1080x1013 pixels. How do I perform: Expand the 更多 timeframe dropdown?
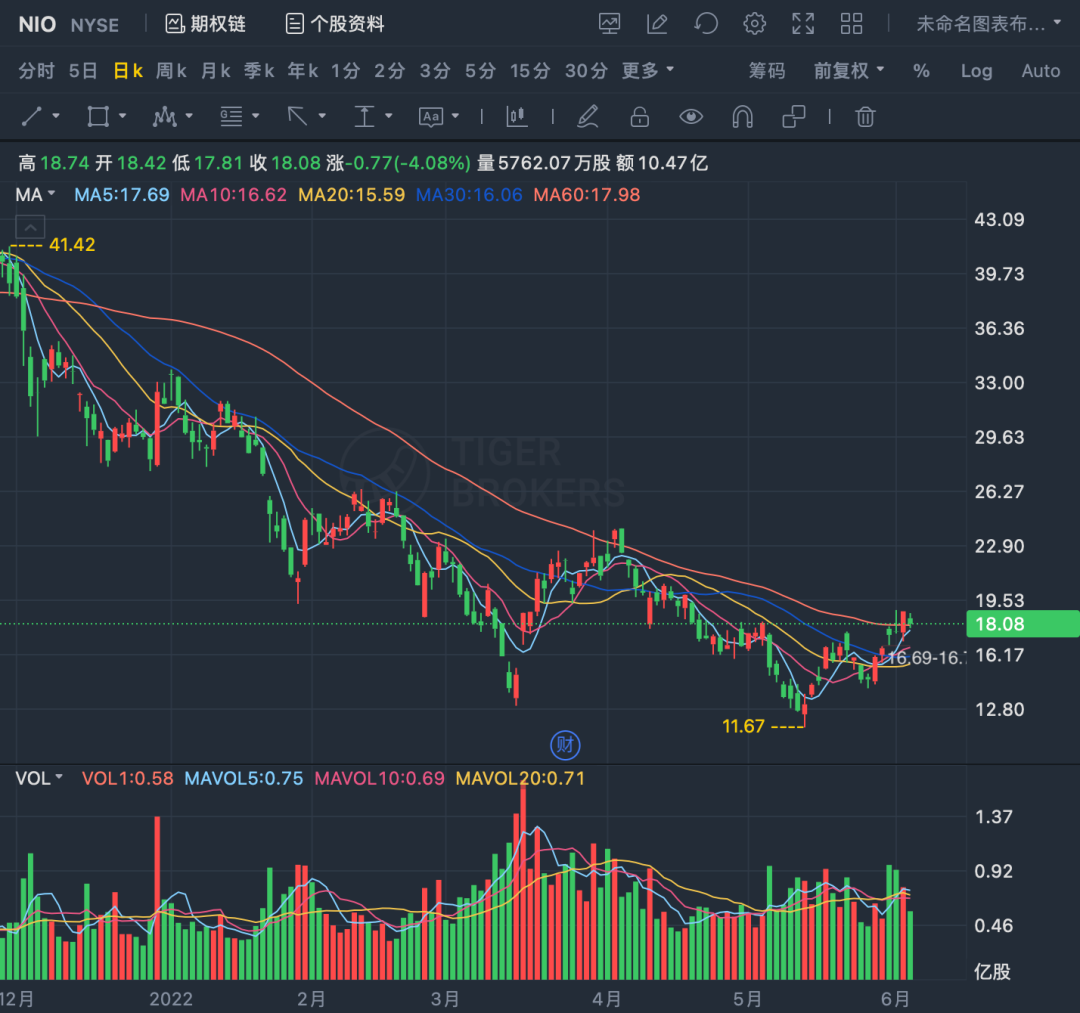(647, 70)
